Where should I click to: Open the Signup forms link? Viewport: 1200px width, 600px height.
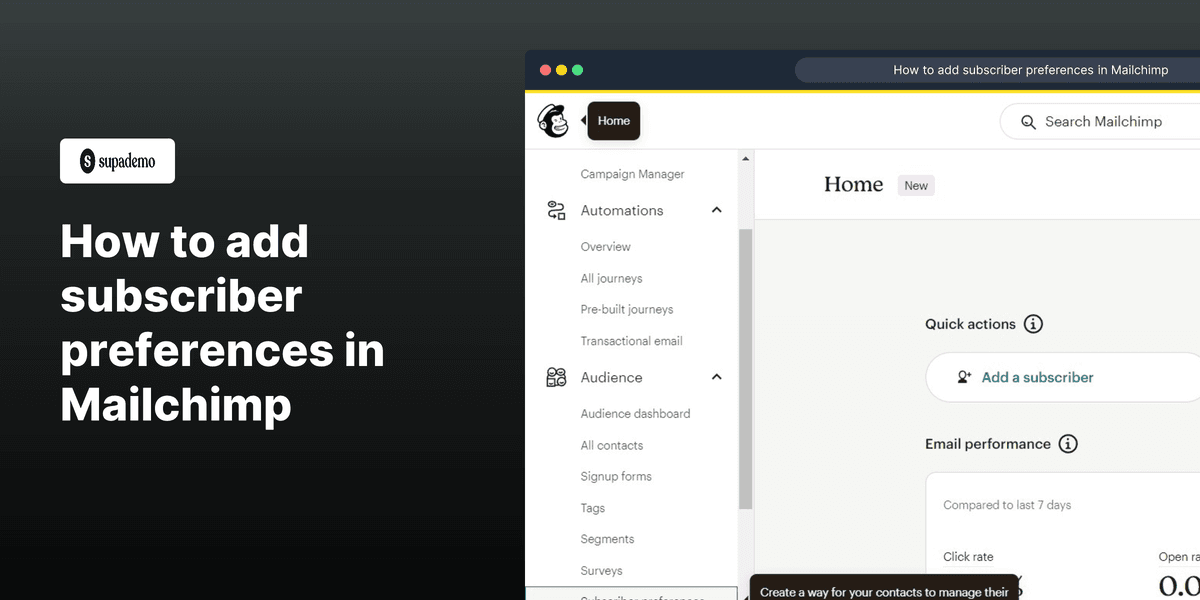coord(616,476)
